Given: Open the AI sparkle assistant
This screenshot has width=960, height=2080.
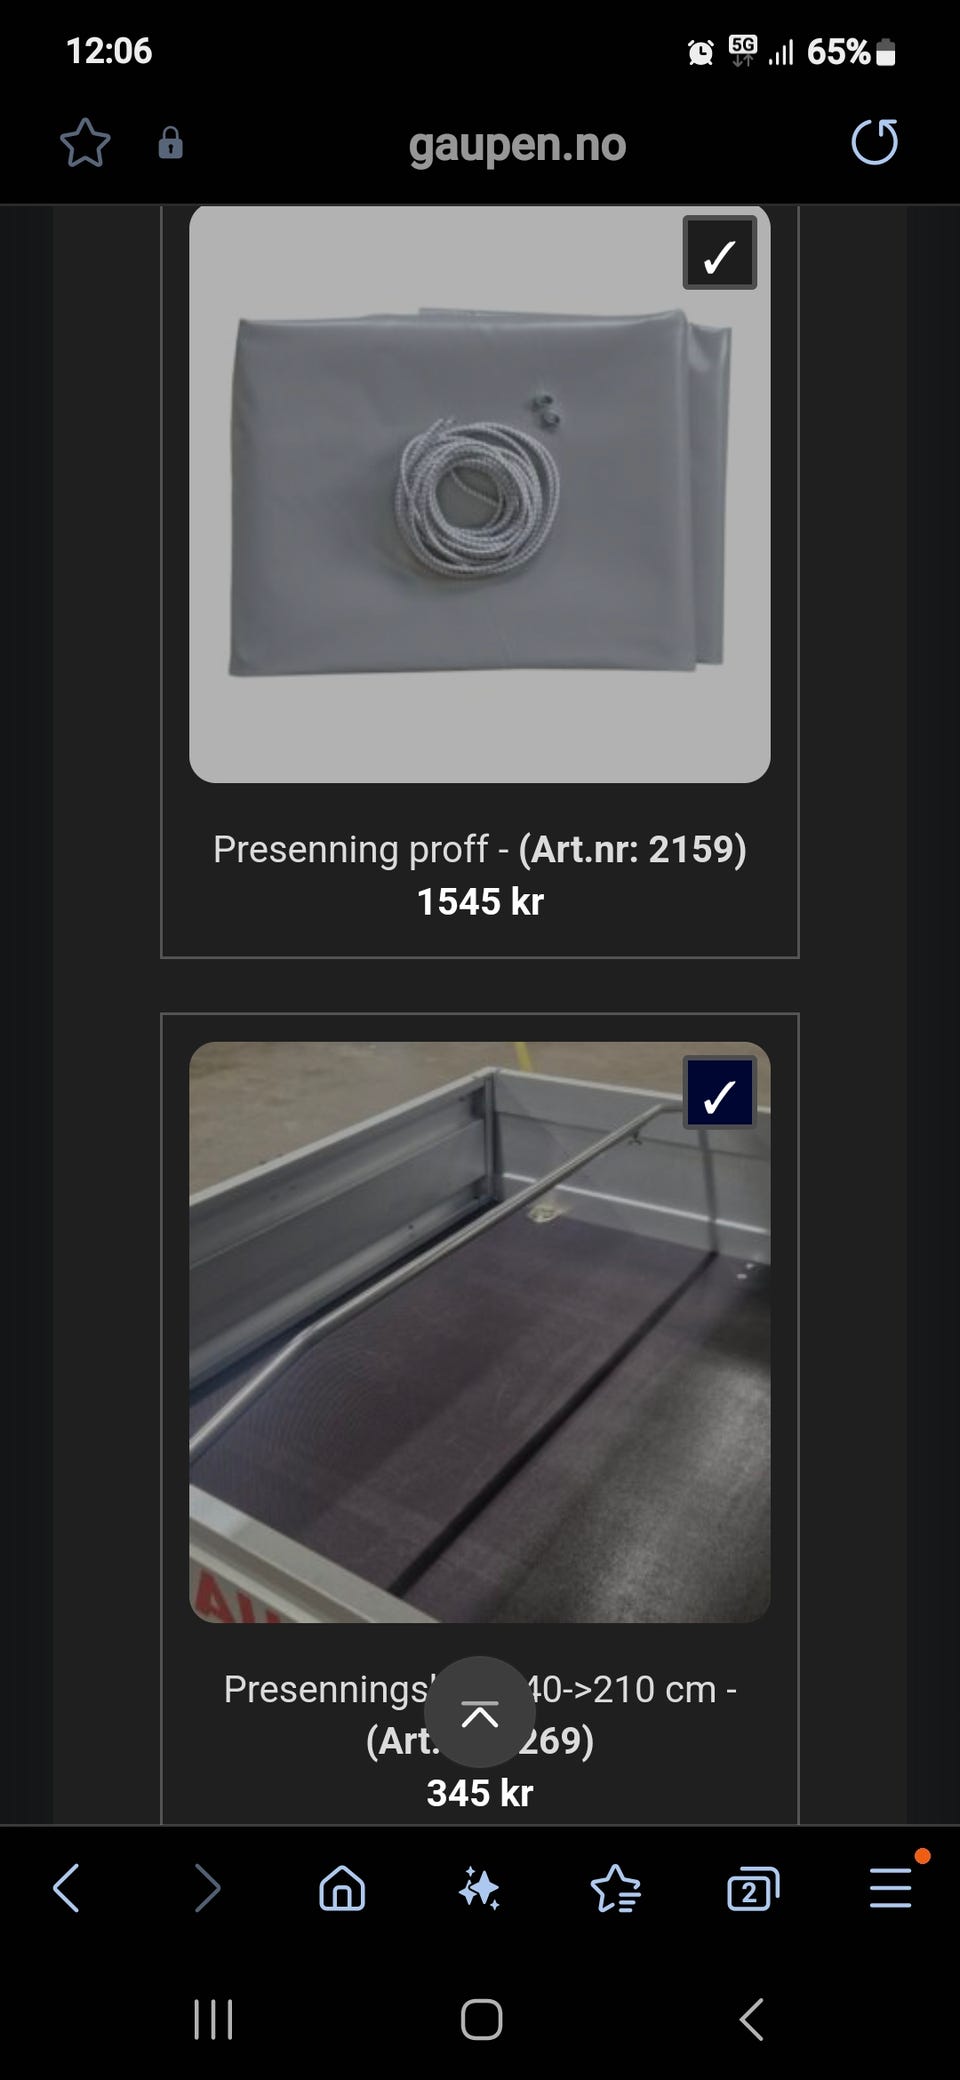Looking at the screenshot, I should pyautogui.click(x=479, y=1888).
